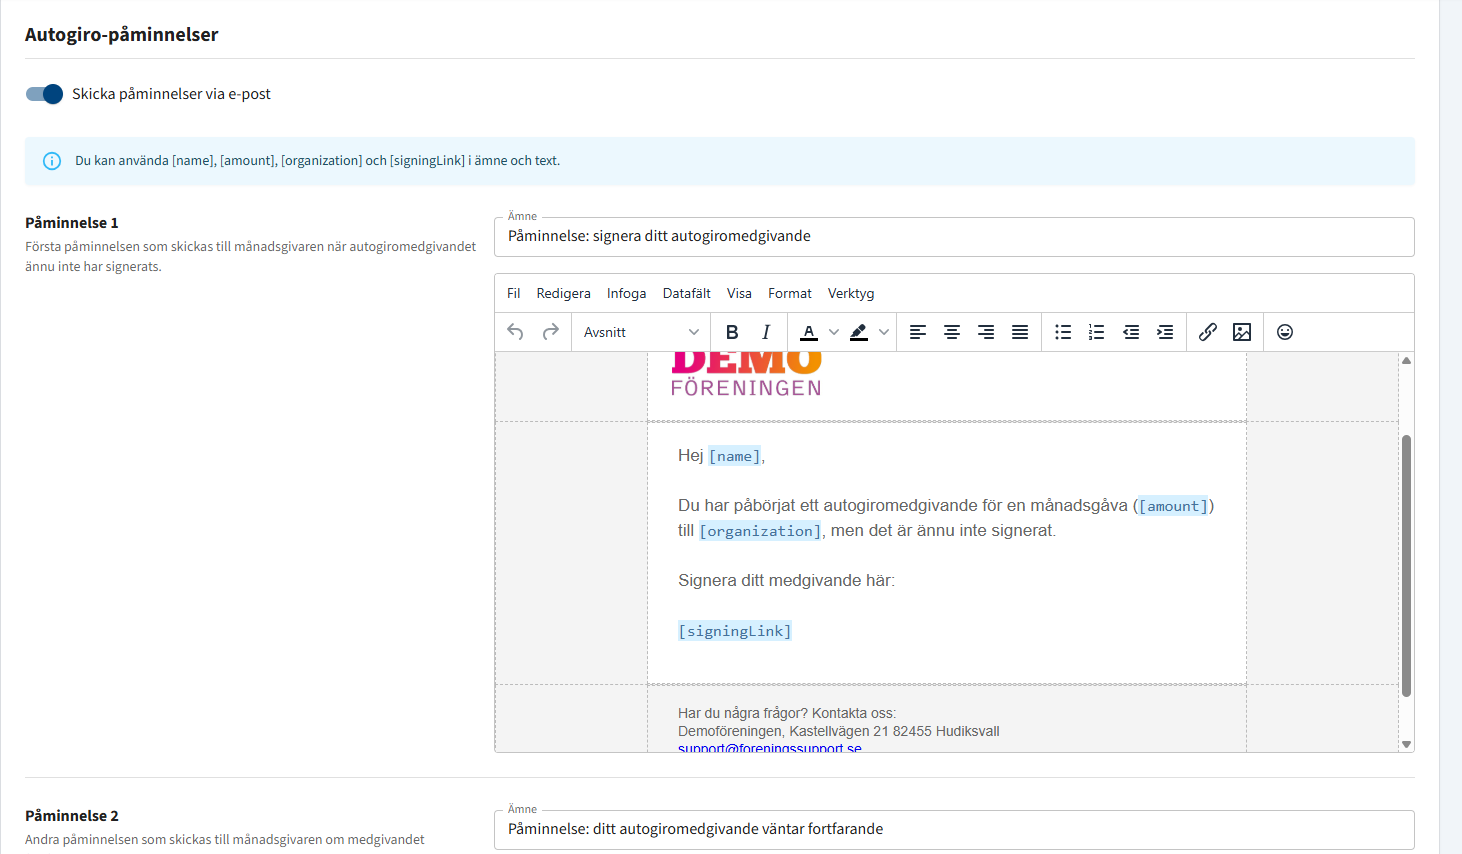Click 'Har du några frågor? Kontakta oss:' text
Image resolution: width=1462 pixels, height=854 pixels.
click(787, 713)
